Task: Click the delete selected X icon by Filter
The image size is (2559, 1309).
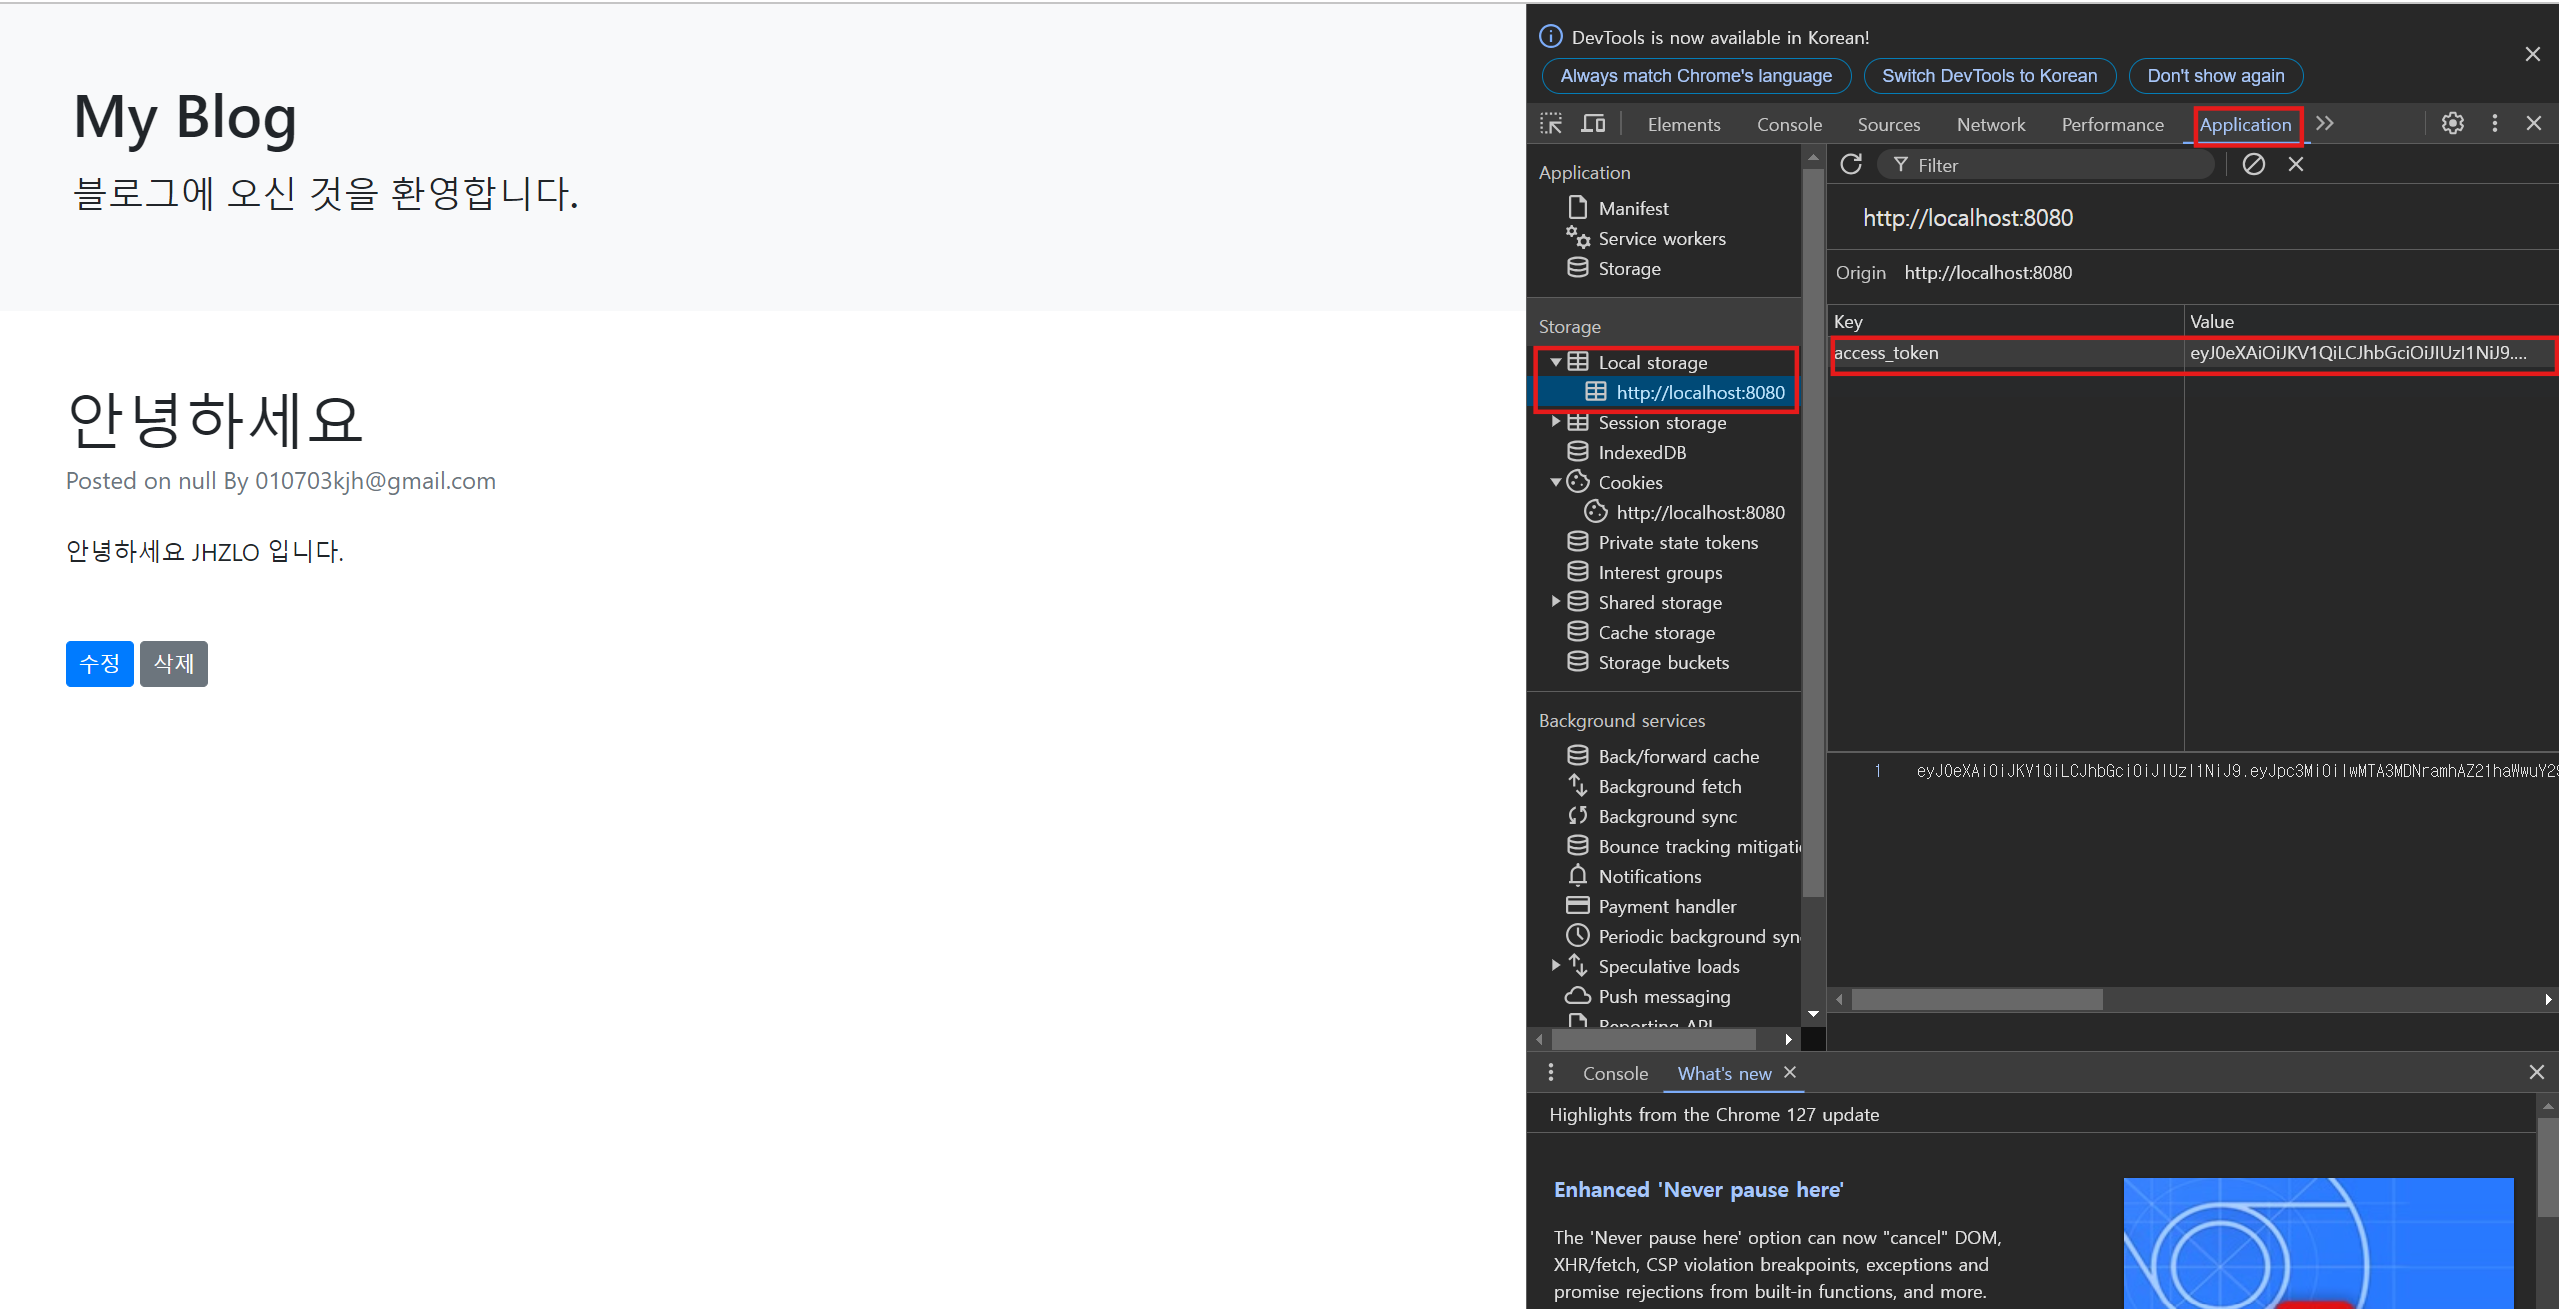Action: pyautogui.click(x=2296, y=164)
